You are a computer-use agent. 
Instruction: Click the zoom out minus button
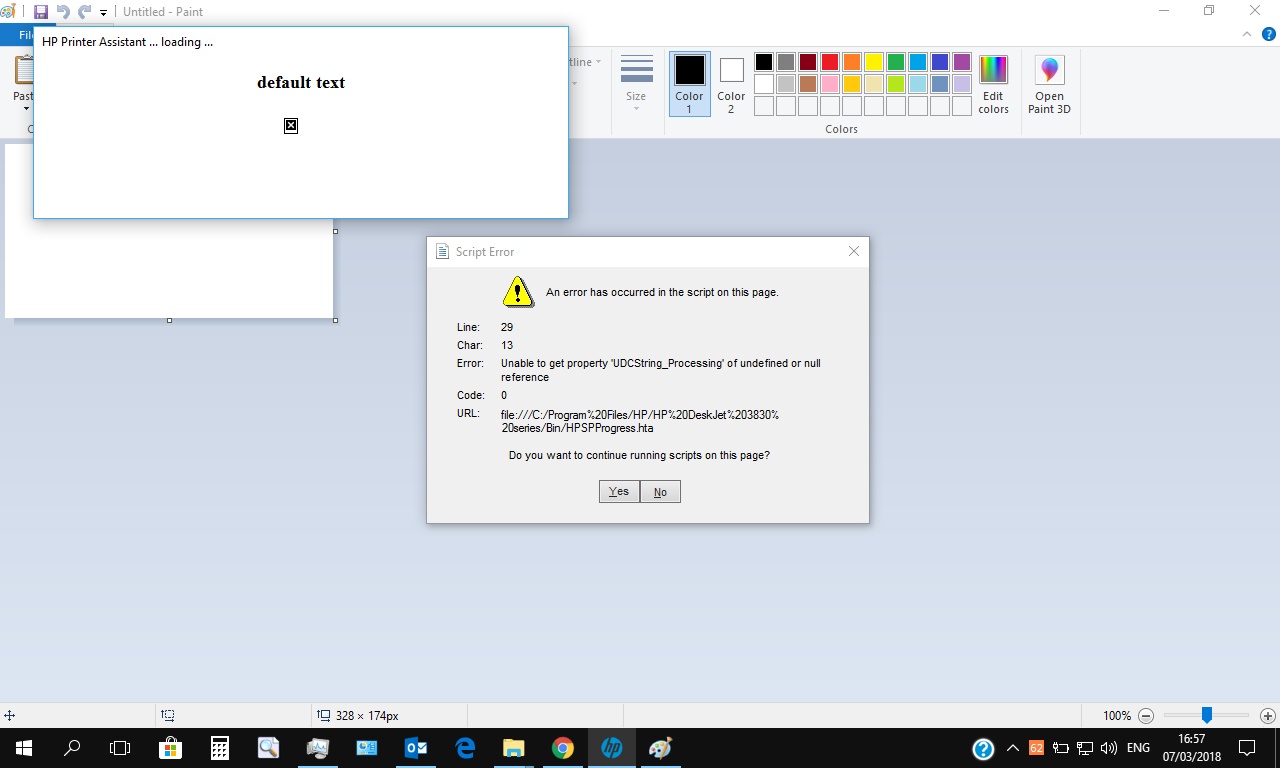coord(1146,716)
